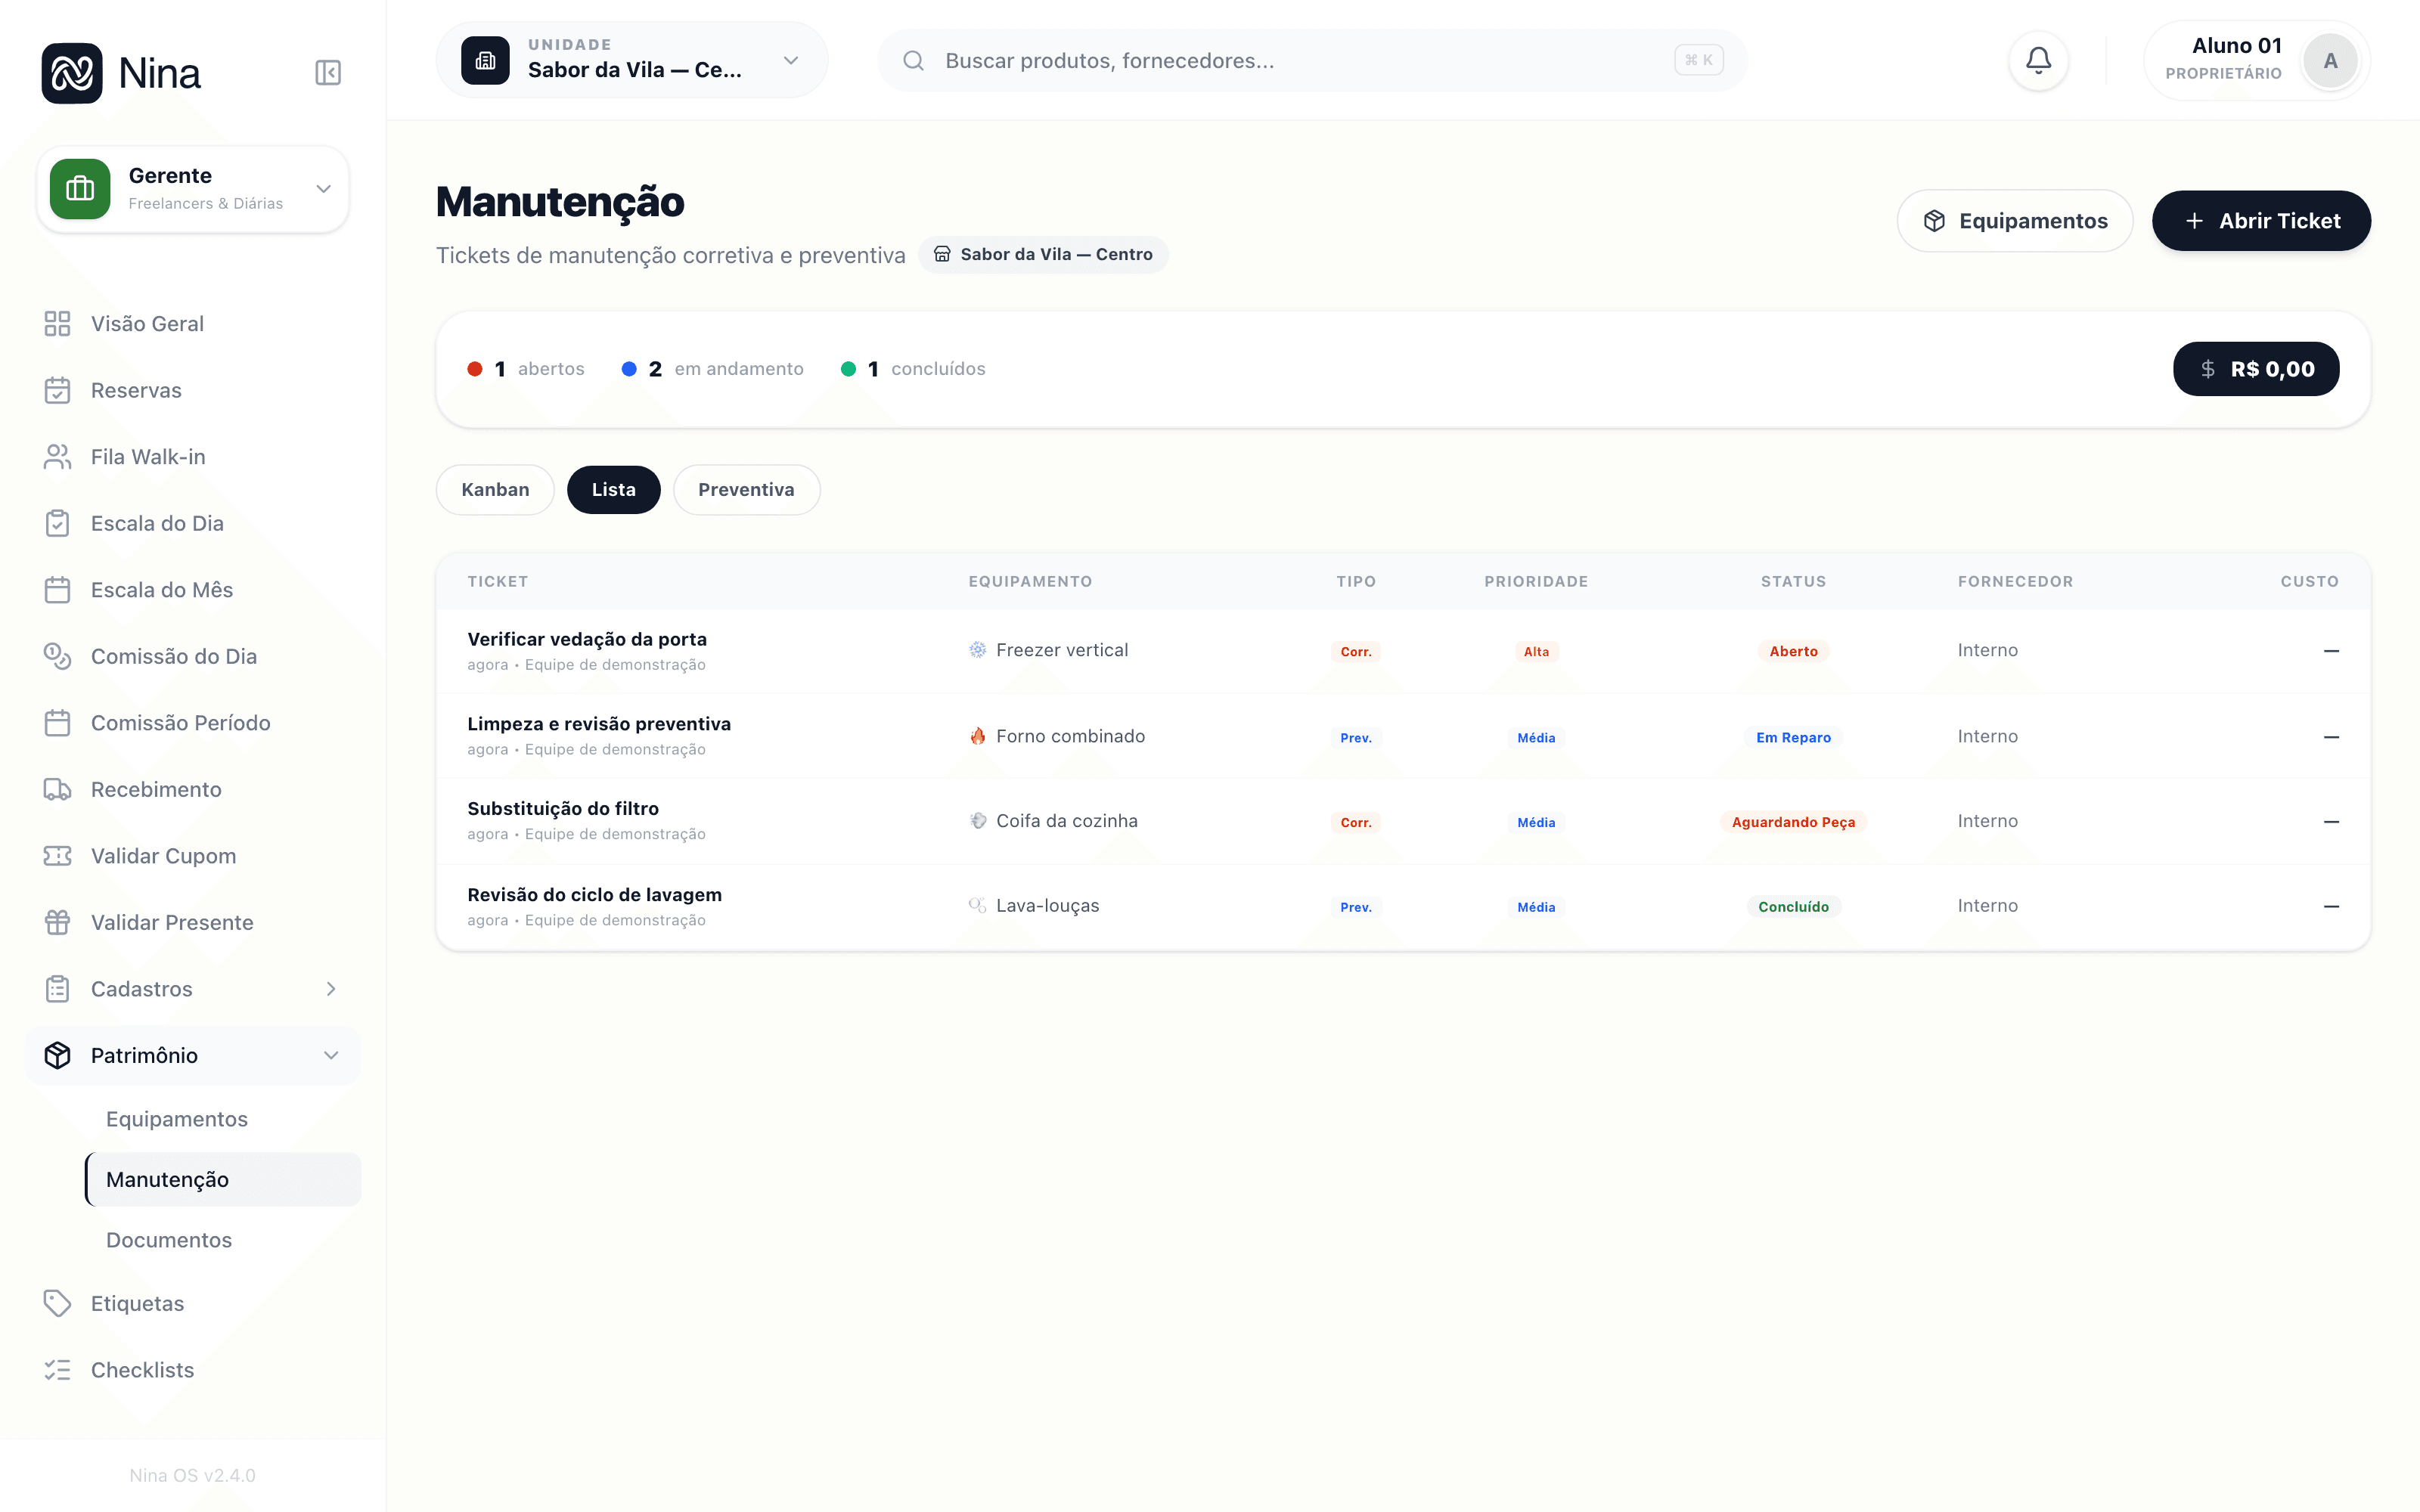Click the Visão Geral grid icon

pyautogui.click(x=57, y=324)
